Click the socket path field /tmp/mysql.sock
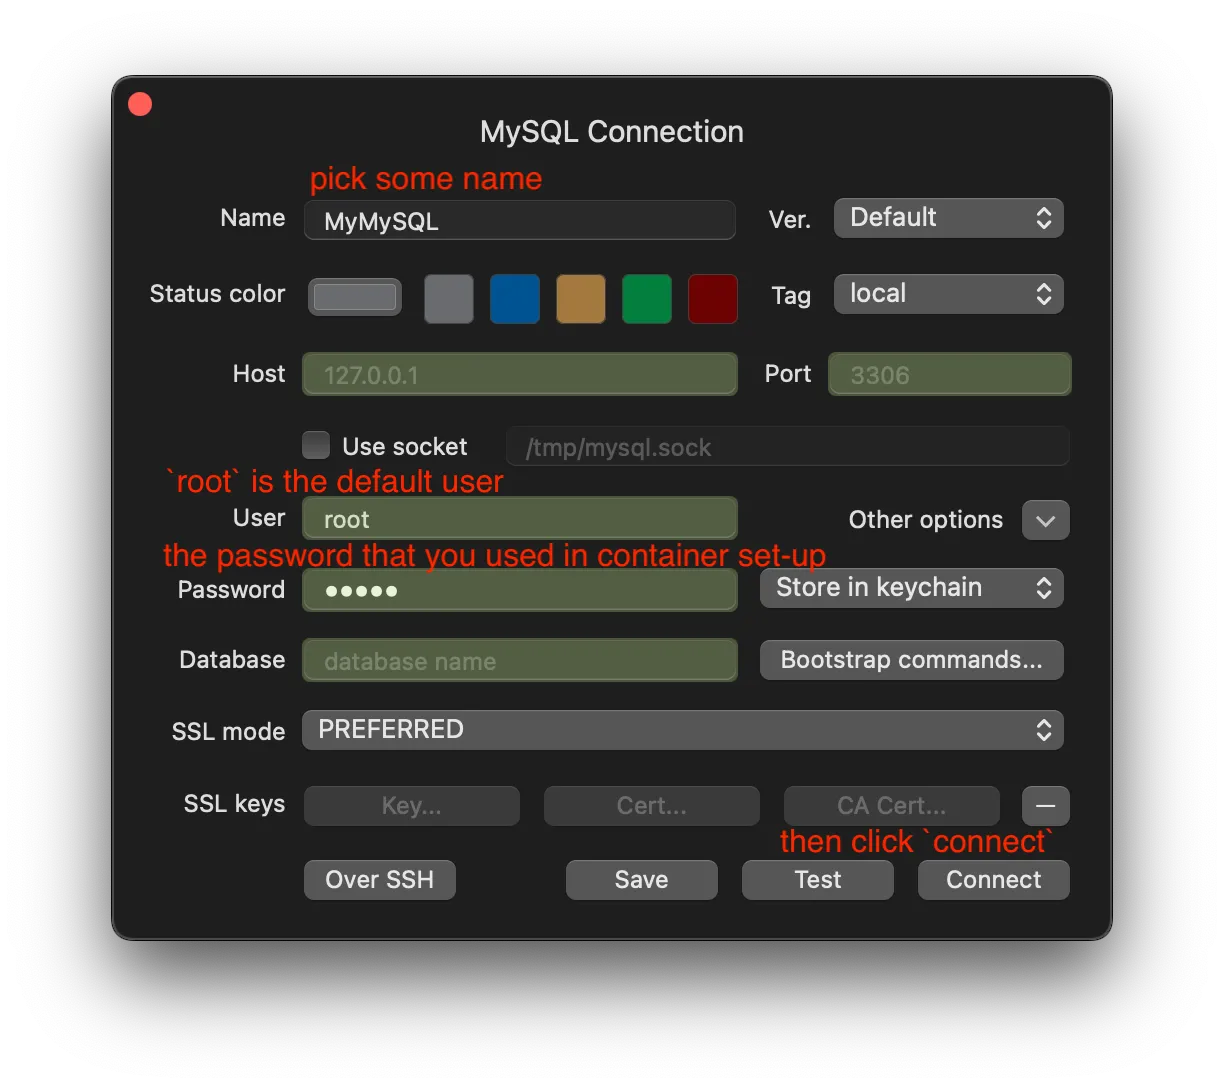The height and width of the screenshot is (1088, 1224). click(787, 446)
